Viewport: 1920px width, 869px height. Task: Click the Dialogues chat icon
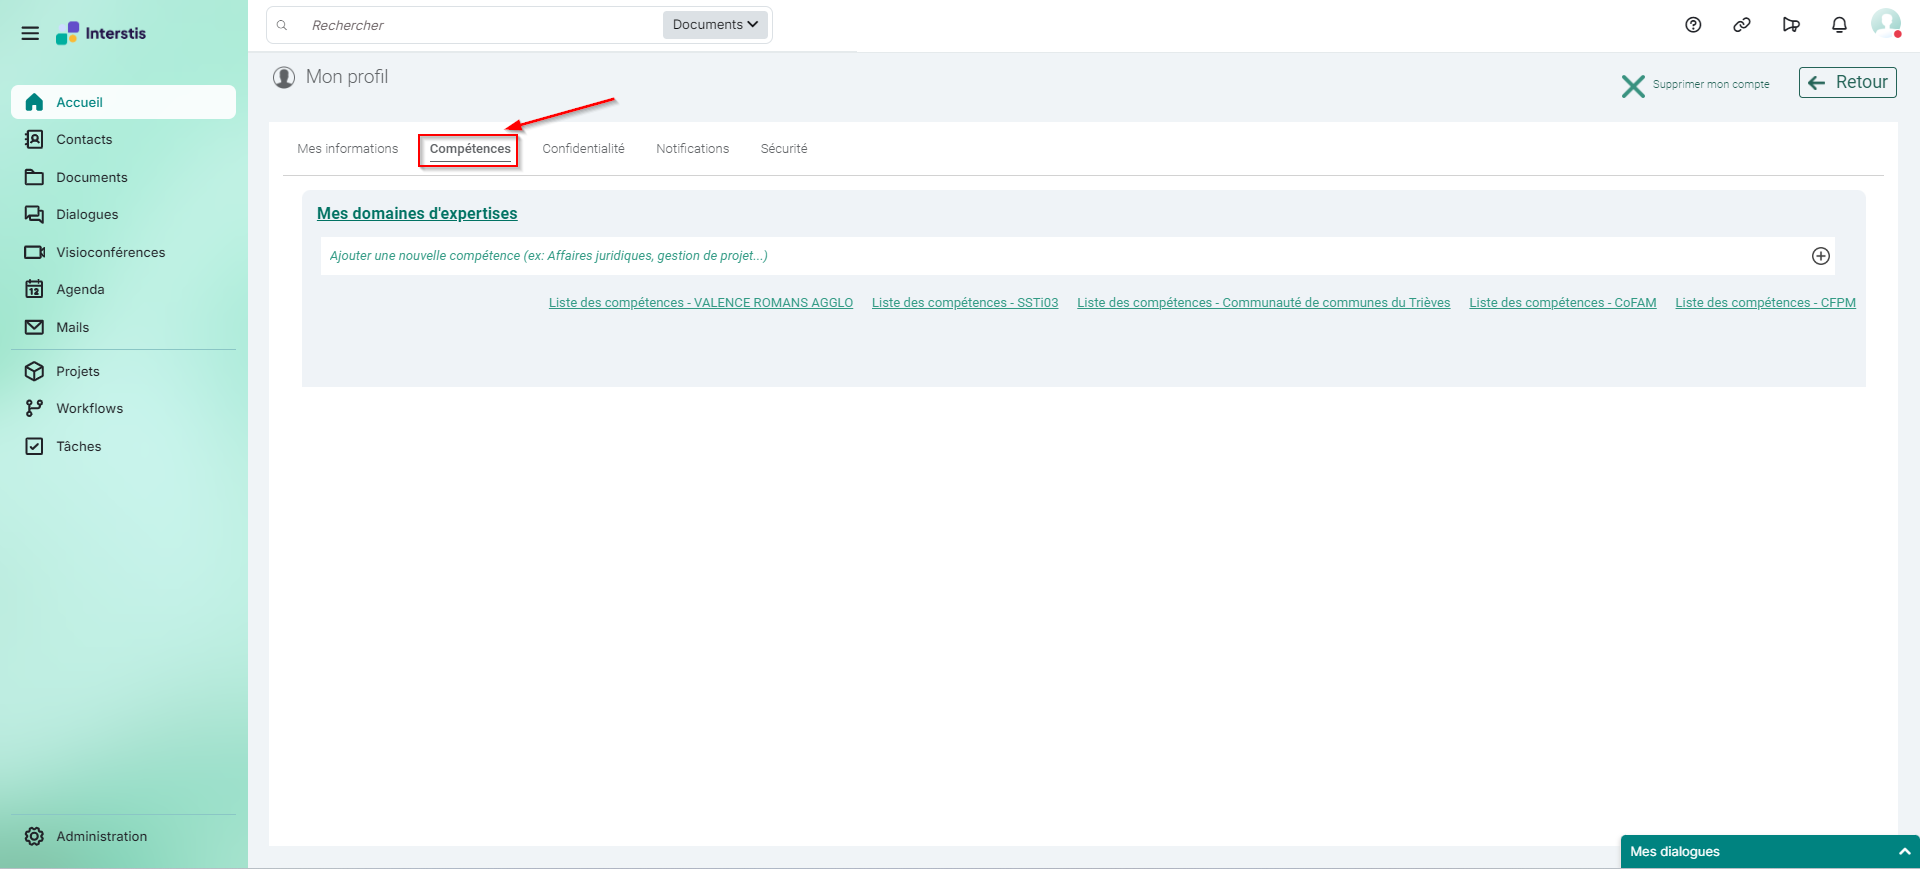point(34,214)
